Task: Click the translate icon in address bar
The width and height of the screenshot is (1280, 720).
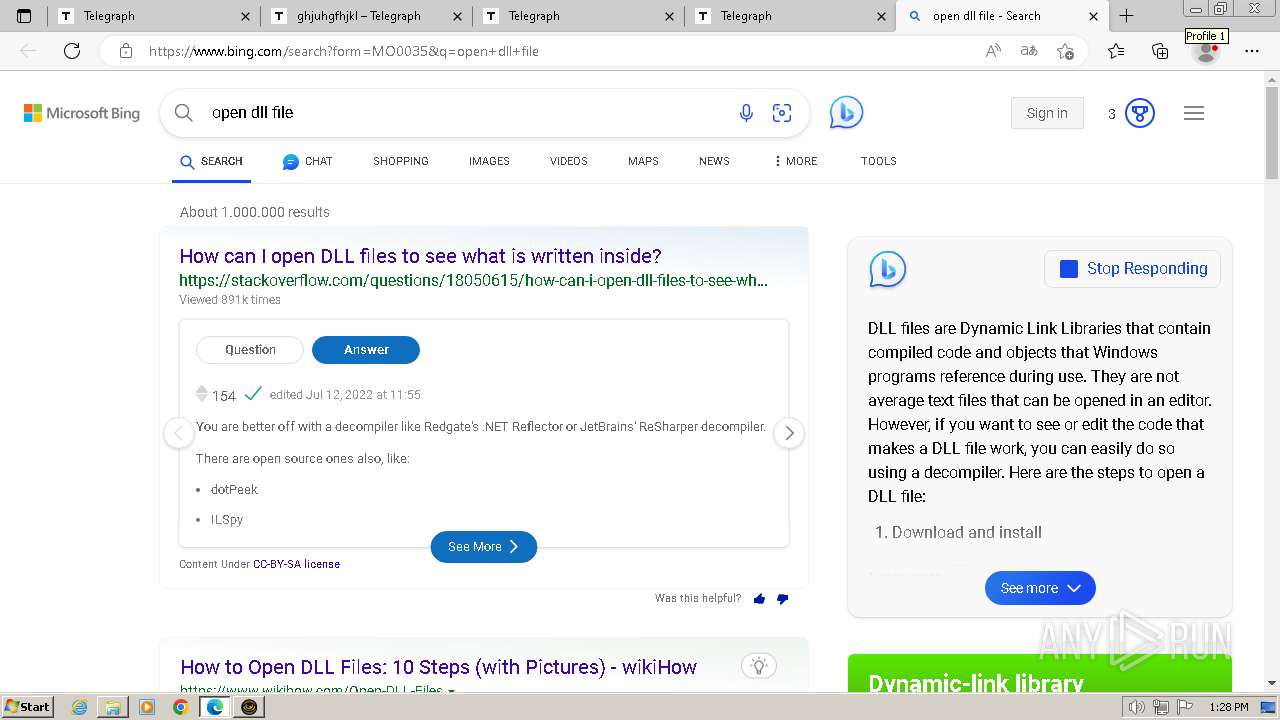Action: 1028,51
